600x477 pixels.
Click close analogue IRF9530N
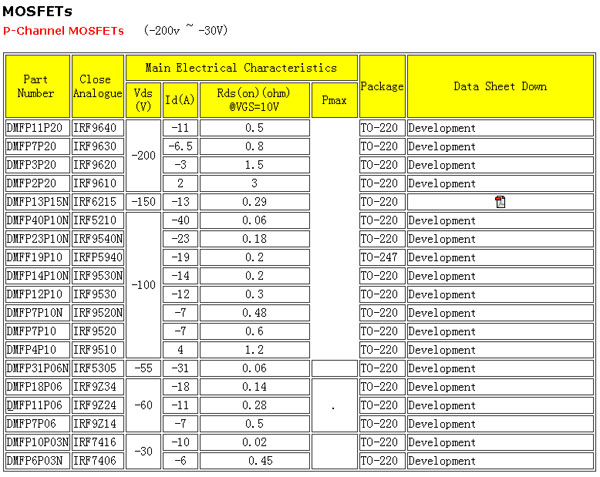point(98,276)
